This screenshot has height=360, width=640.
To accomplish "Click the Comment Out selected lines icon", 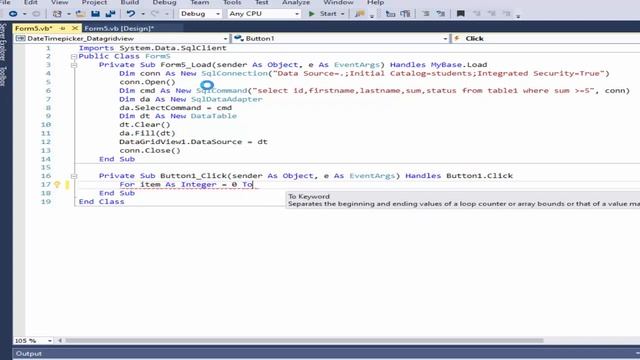I will [x=426, y=14].
